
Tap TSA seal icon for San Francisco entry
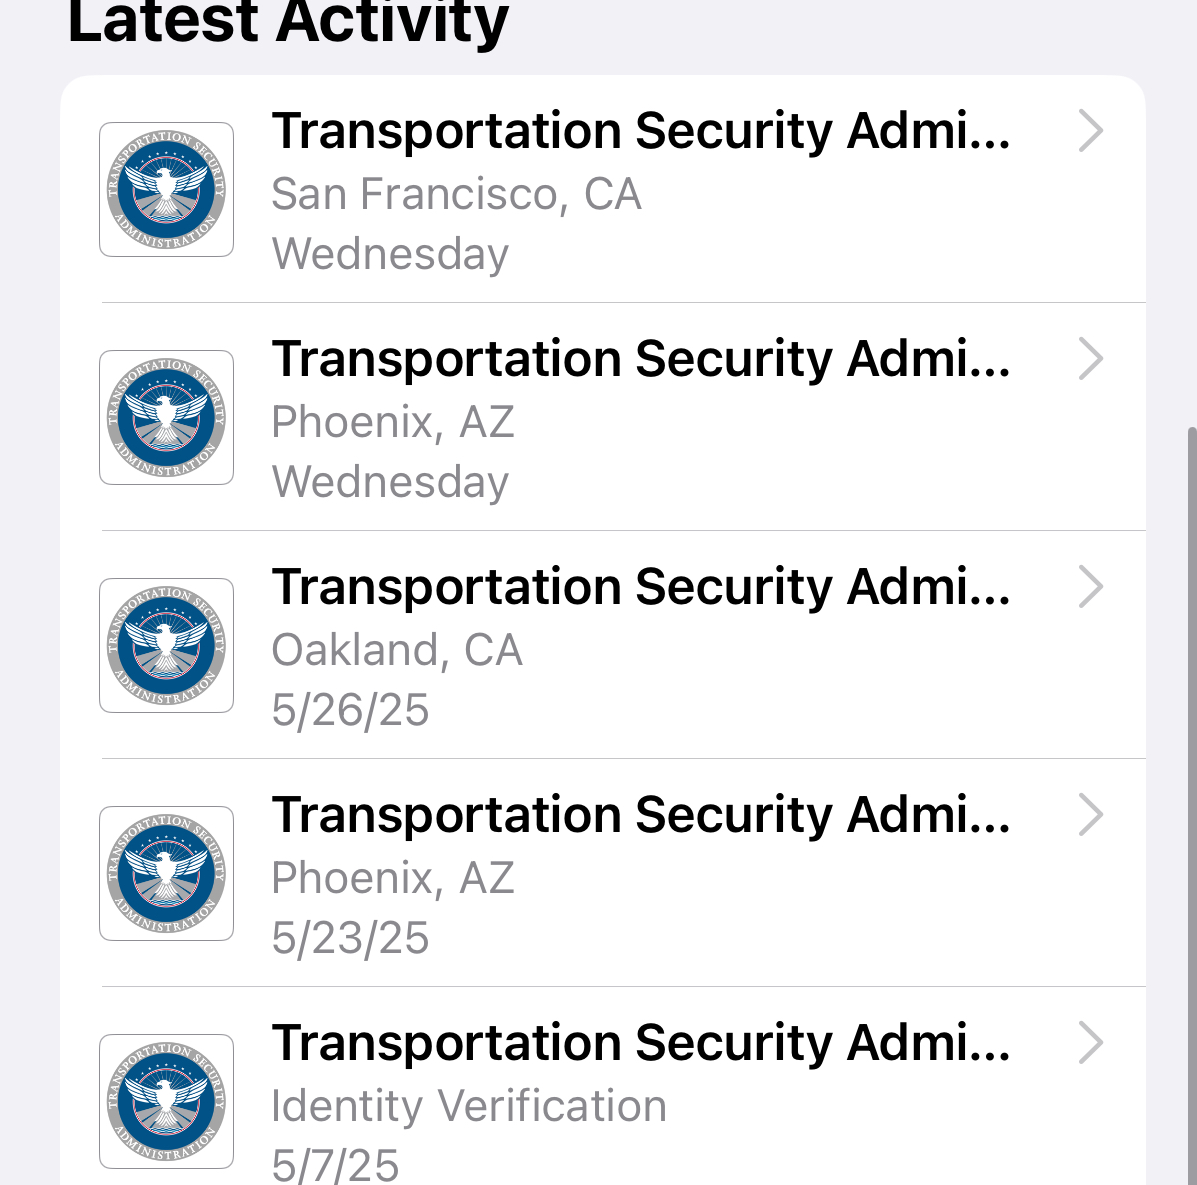tap(166, 190)
